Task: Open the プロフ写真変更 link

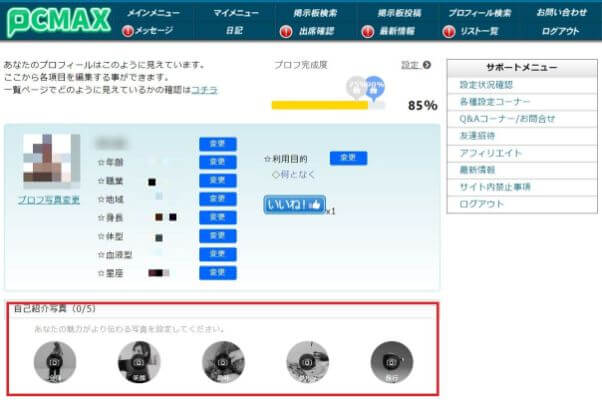Action: click(x=49, y=200)
